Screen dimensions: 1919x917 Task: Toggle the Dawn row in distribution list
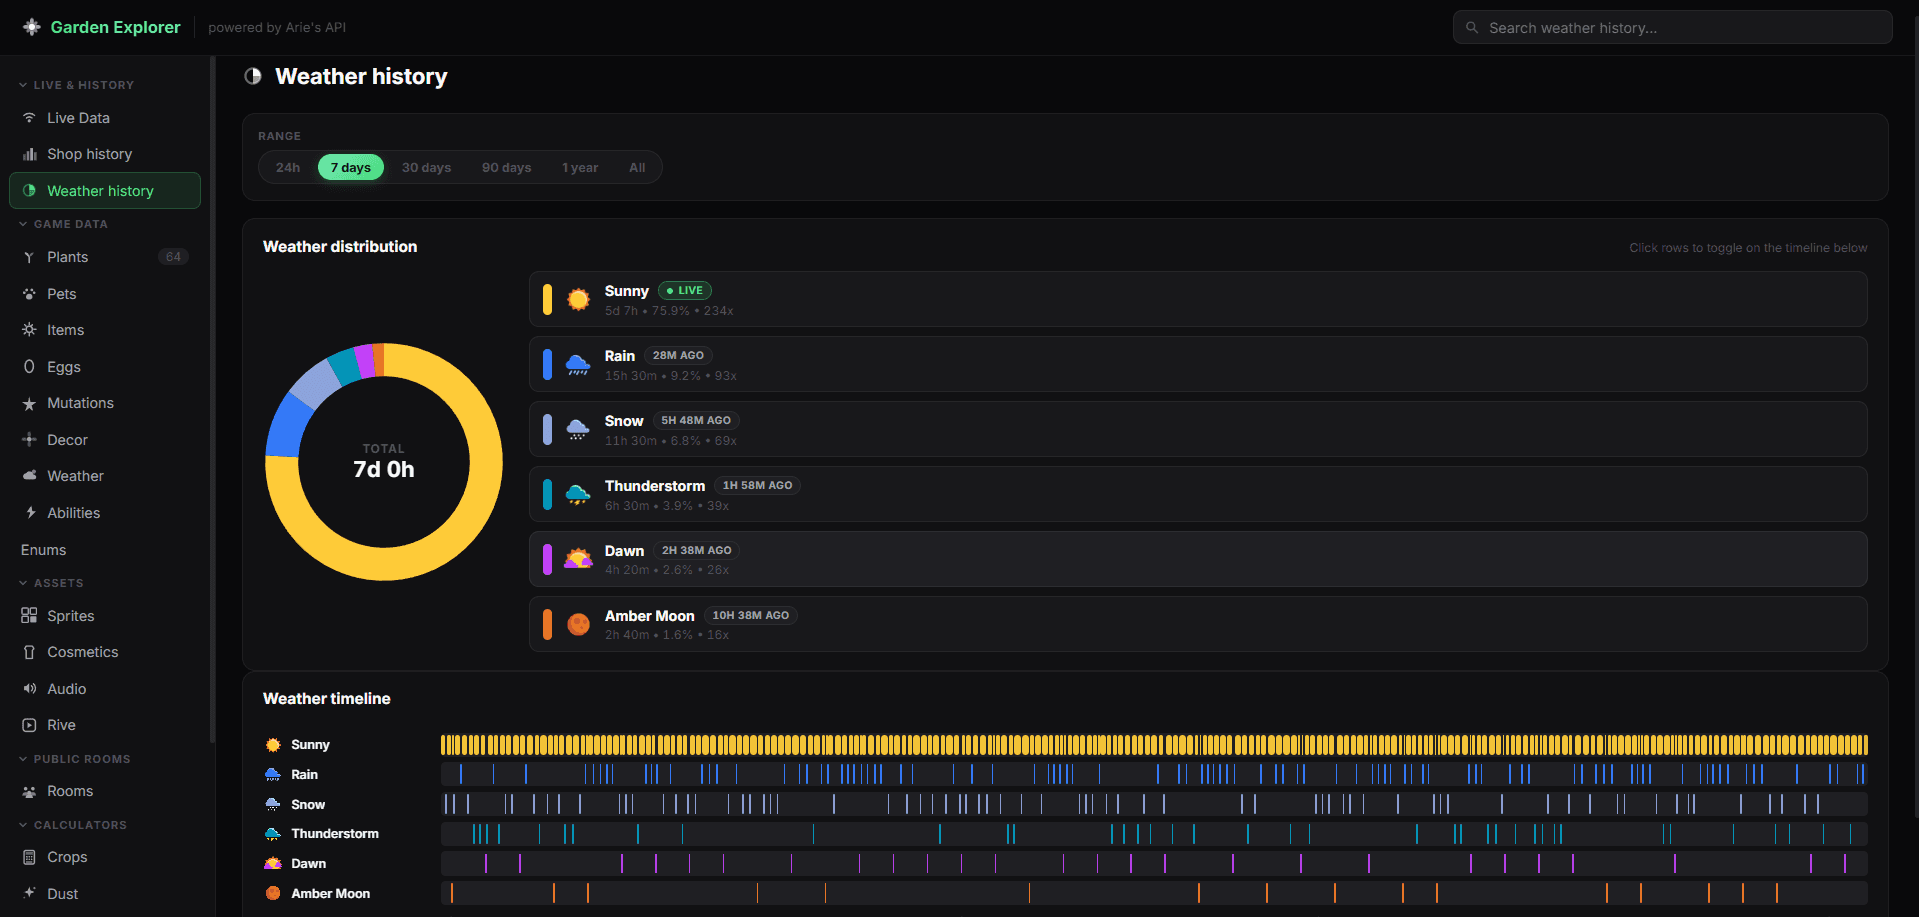tap(1198, 559)
